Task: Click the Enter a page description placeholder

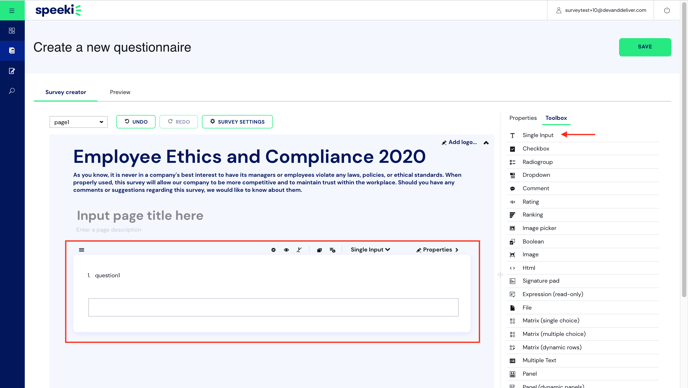Action: tap(108, 230)
